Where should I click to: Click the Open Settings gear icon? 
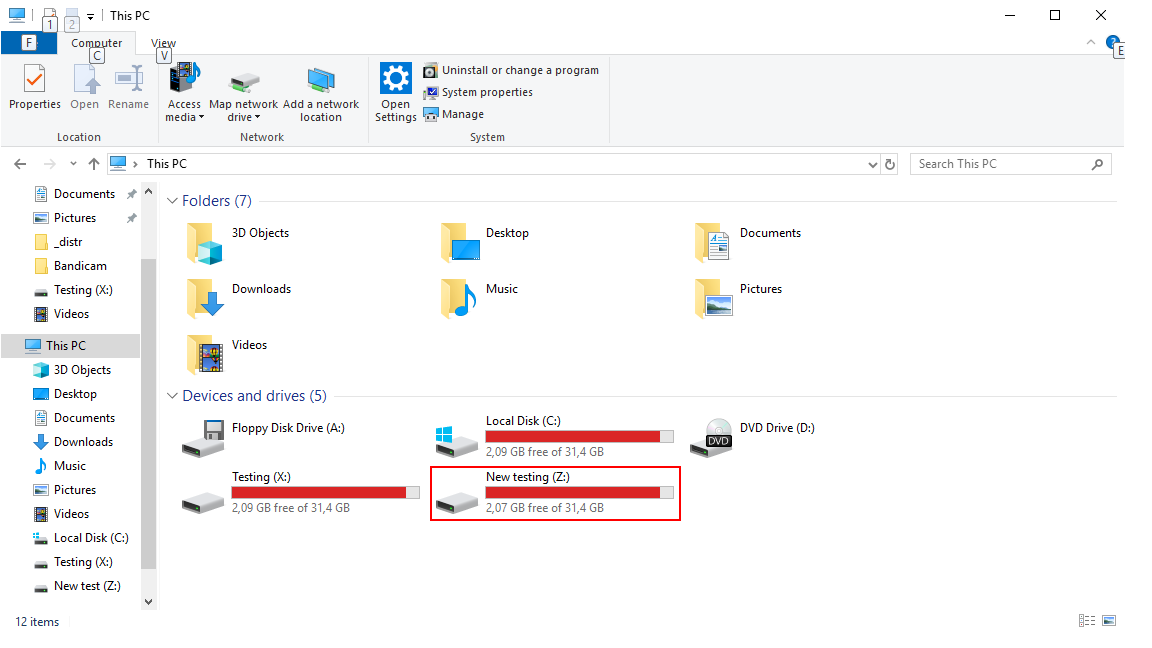coord(396,79)
